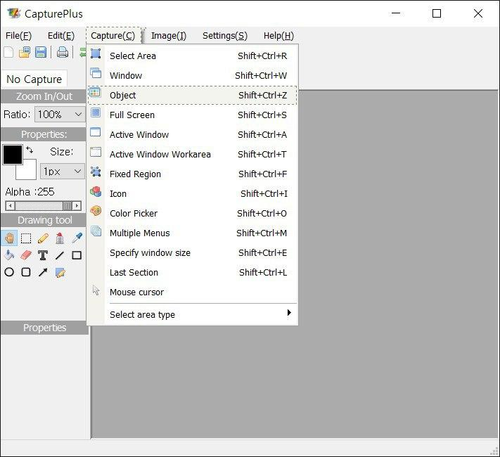Click the Color Picker menu icon

point(96,211)
